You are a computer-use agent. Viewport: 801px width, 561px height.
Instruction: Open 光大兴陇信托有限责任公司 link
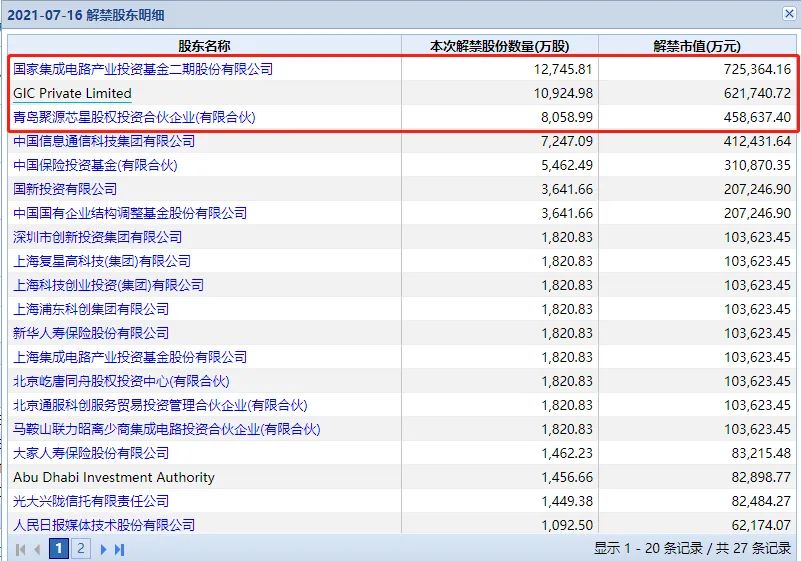point(91,501)
